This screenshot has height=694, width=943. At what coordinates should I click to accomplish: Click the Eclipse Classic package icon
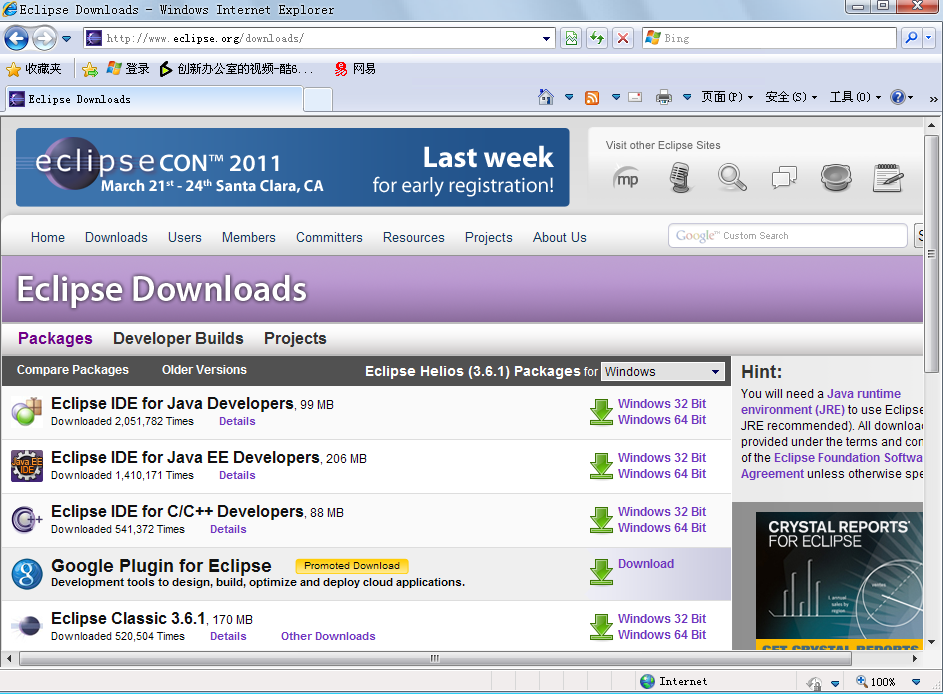[26, 626]
